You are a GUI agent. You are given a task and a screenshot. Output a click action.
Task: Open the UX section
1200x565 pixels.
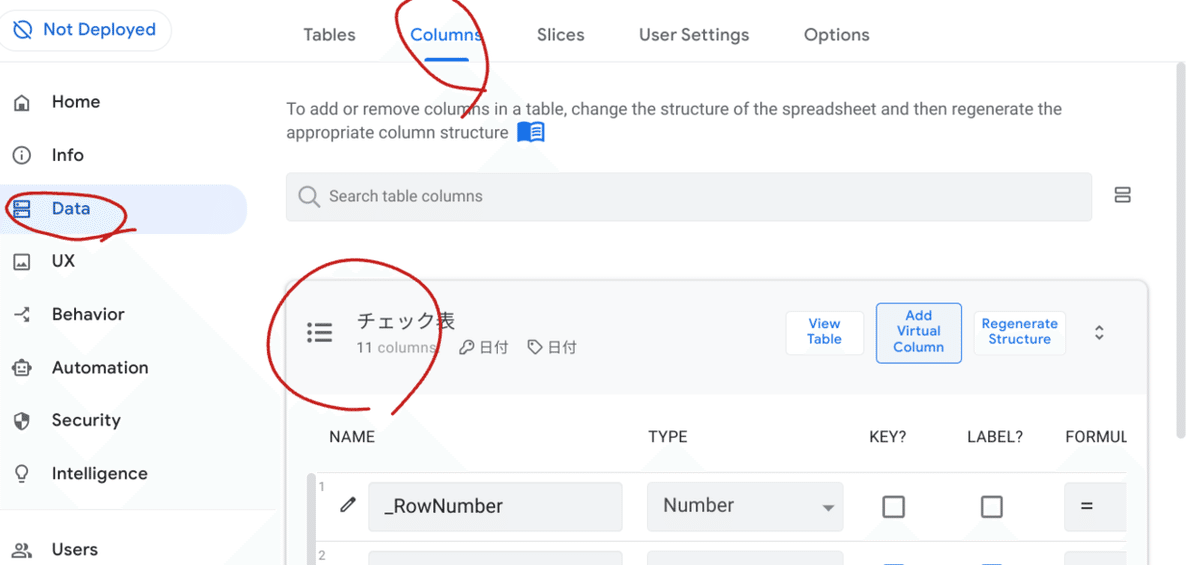[x=63, y=261]
